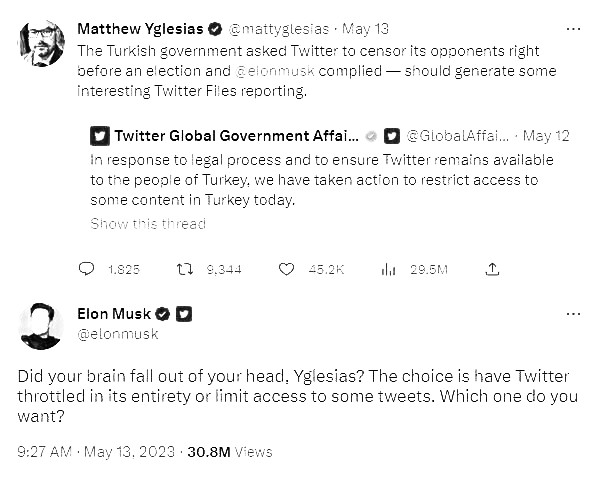The height and width of the screenshot is (482, 597).
Task: Click Twitter logo badge beside Global Government Affairs
Action: [392, 136]
